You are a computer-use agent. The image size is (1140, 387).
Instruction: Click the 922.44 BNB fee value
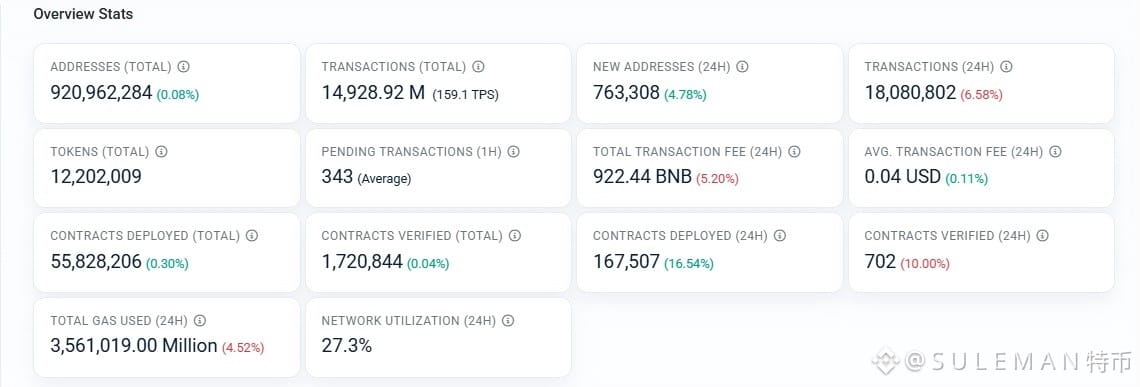(x=643, y=177)
